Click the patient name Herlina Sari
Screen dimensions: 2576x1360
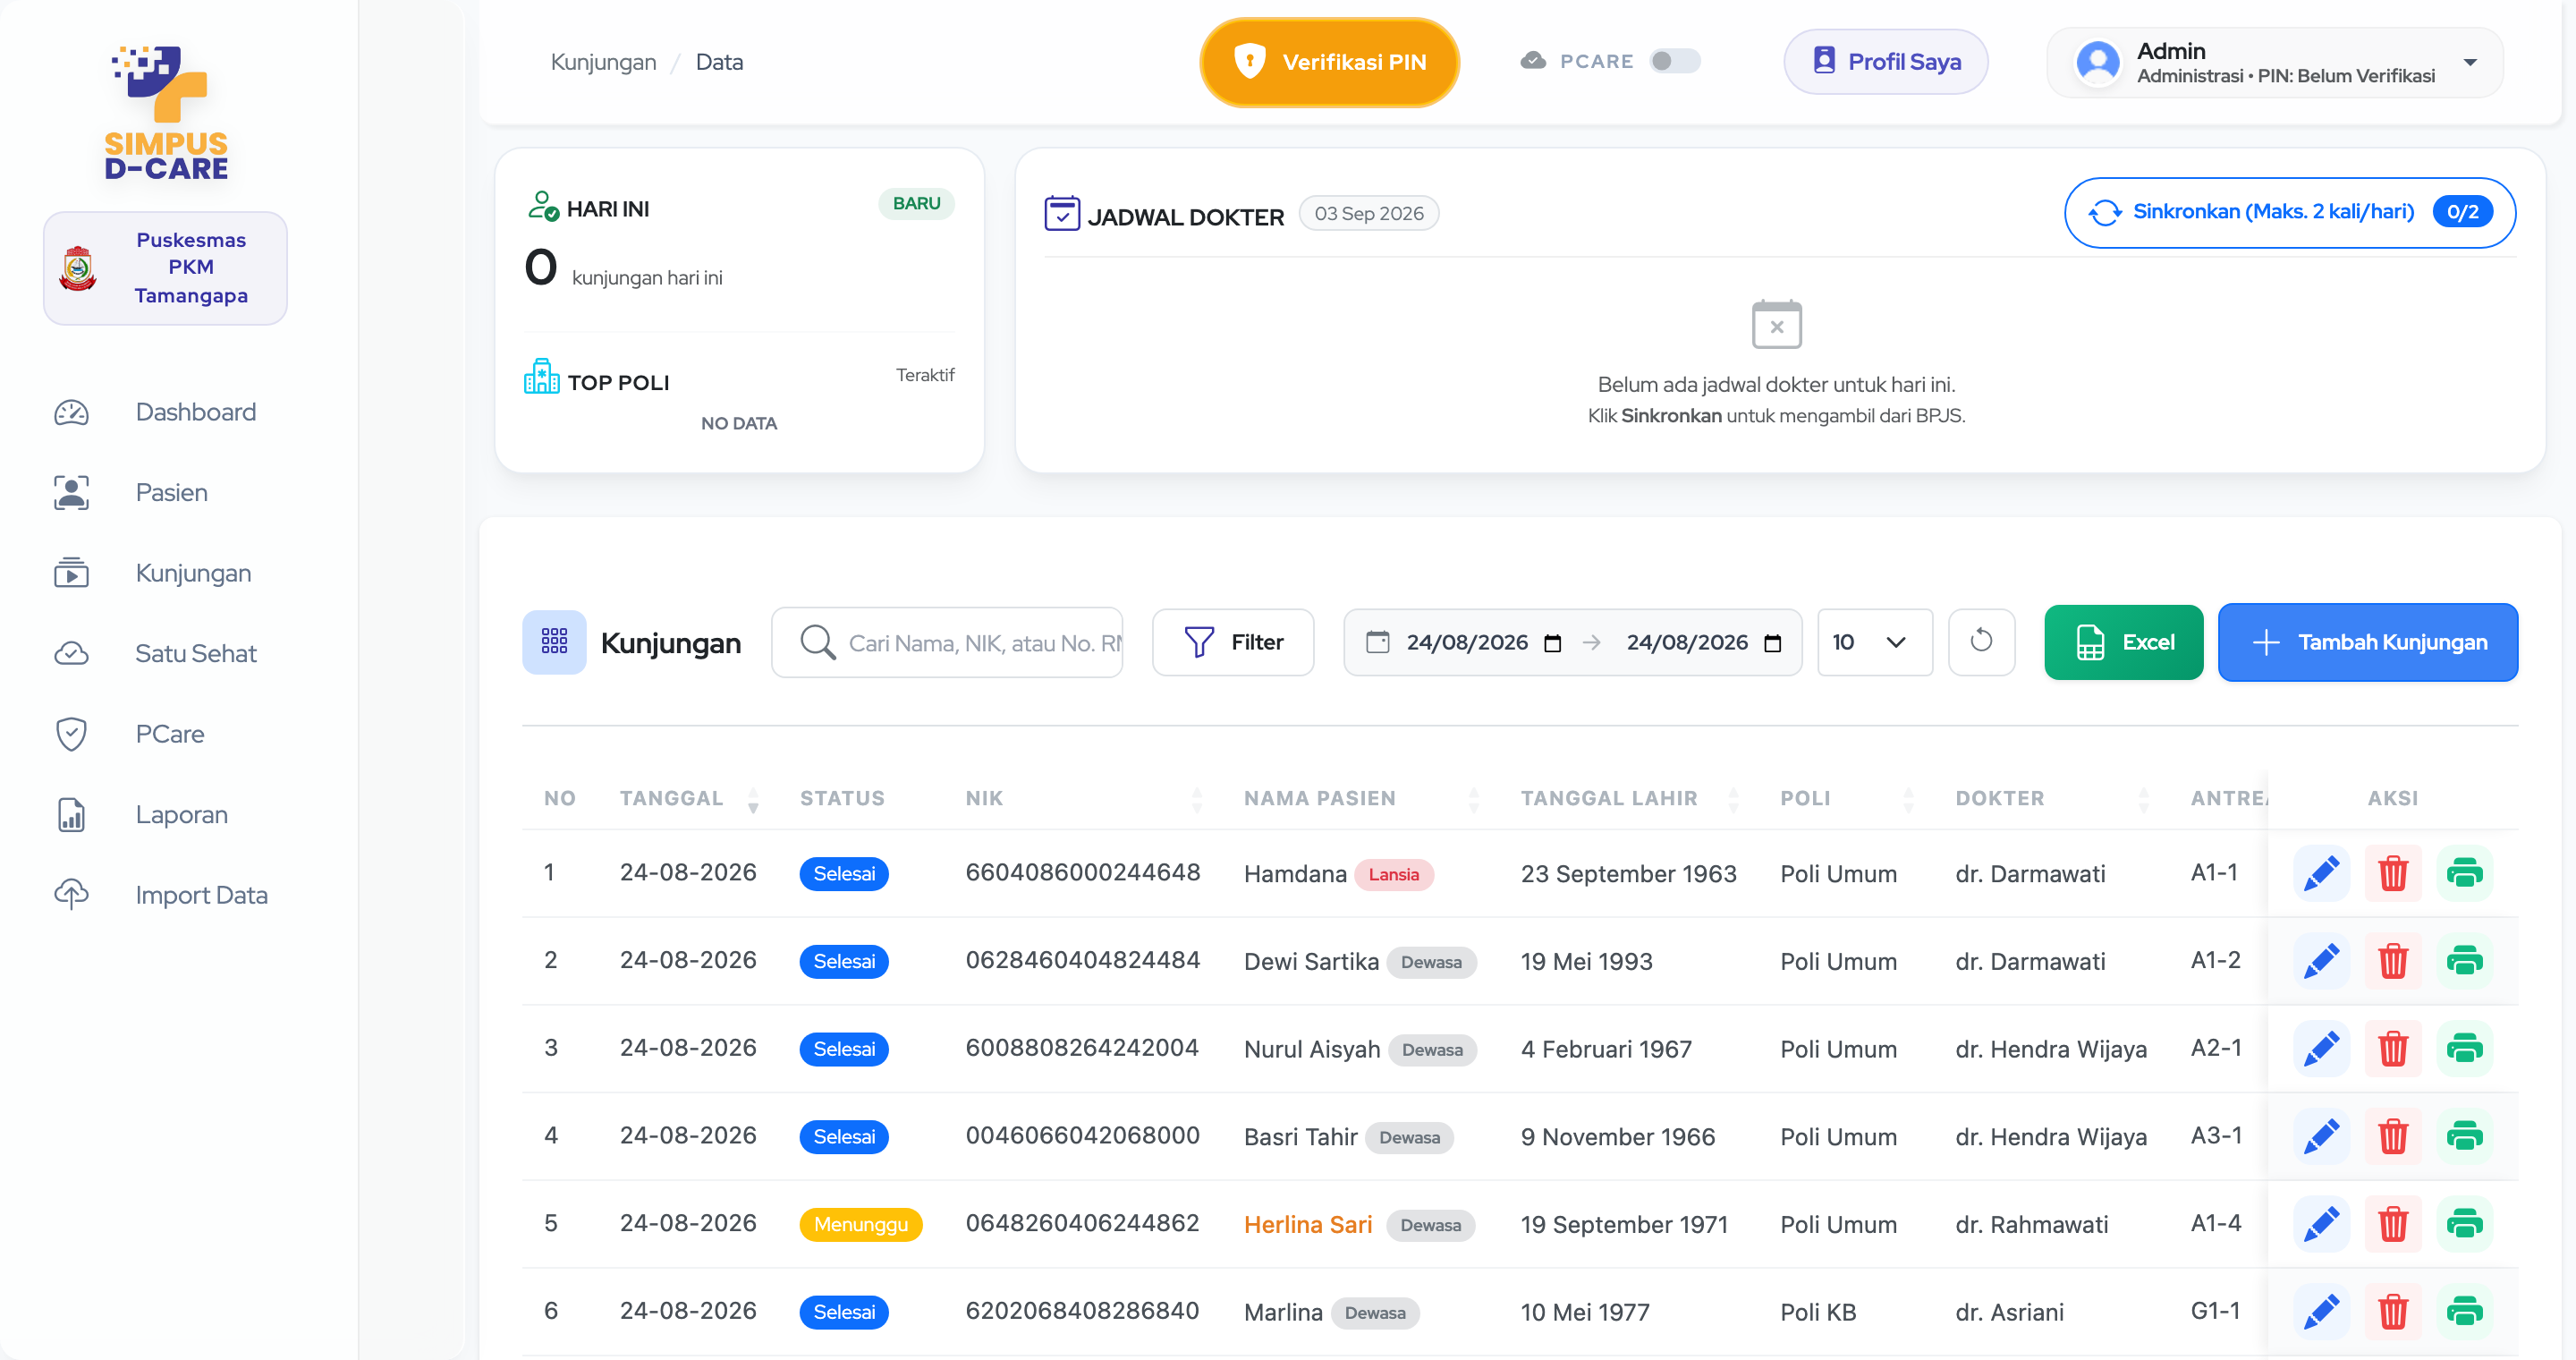point(1307,1224)
